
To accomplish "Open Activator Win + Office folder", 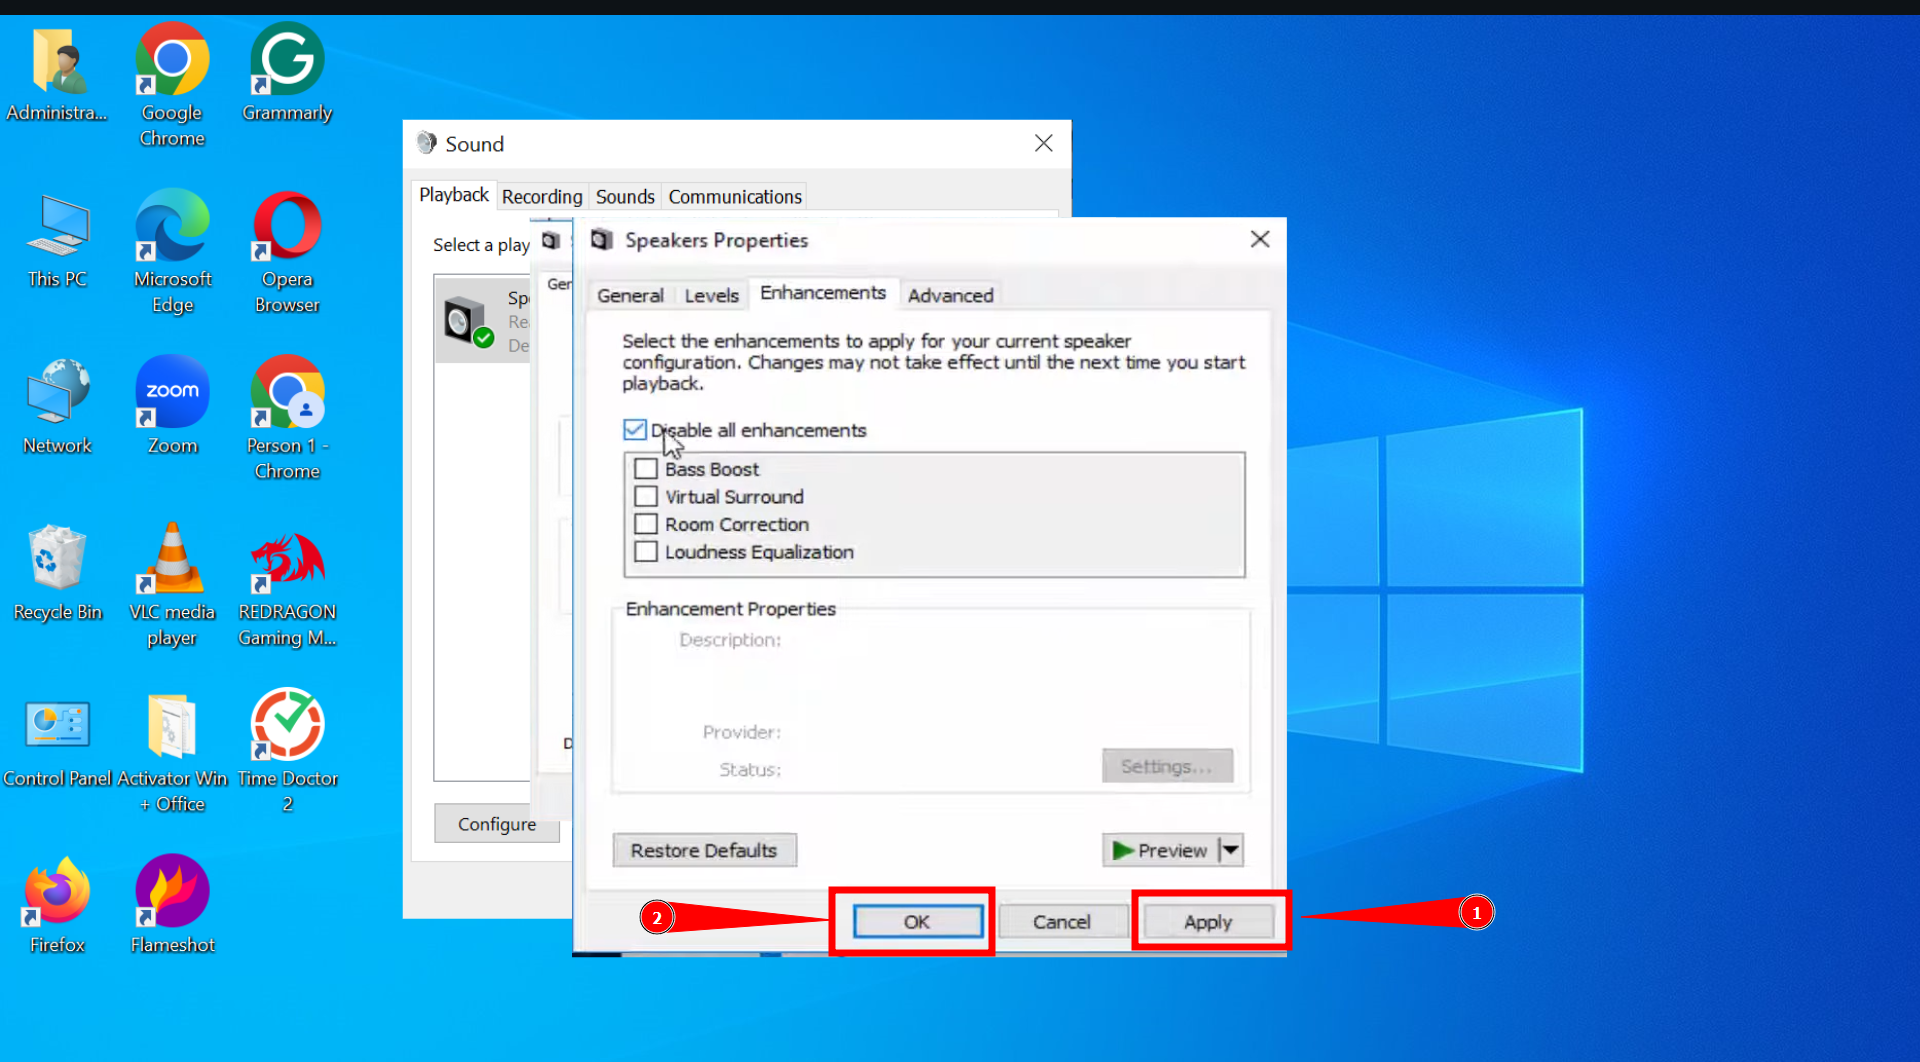I will (x=172, y=752).
